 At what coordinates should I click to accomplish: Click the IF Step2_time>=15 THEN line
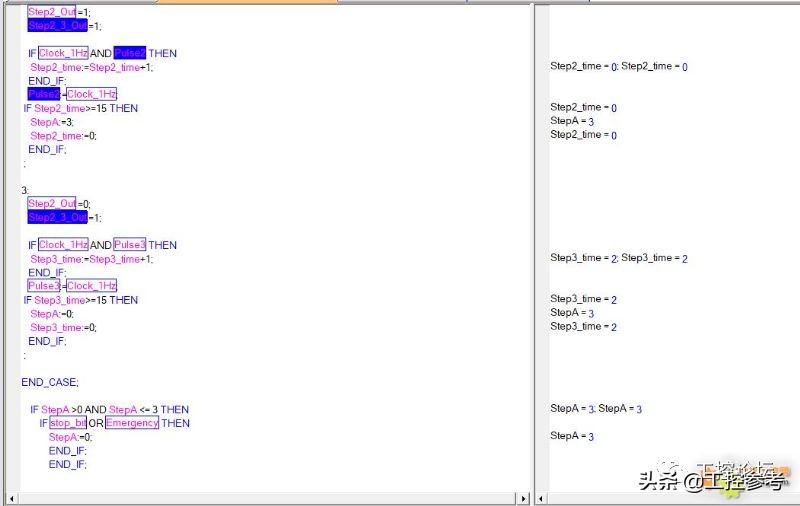[81, 108]
